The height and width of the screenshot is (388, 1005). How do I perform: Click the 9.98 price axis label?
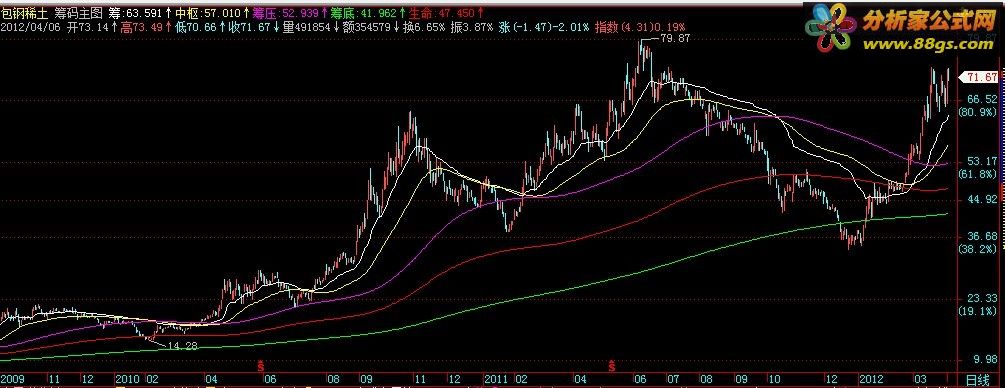pyautogui.click(x=985, y=359)
